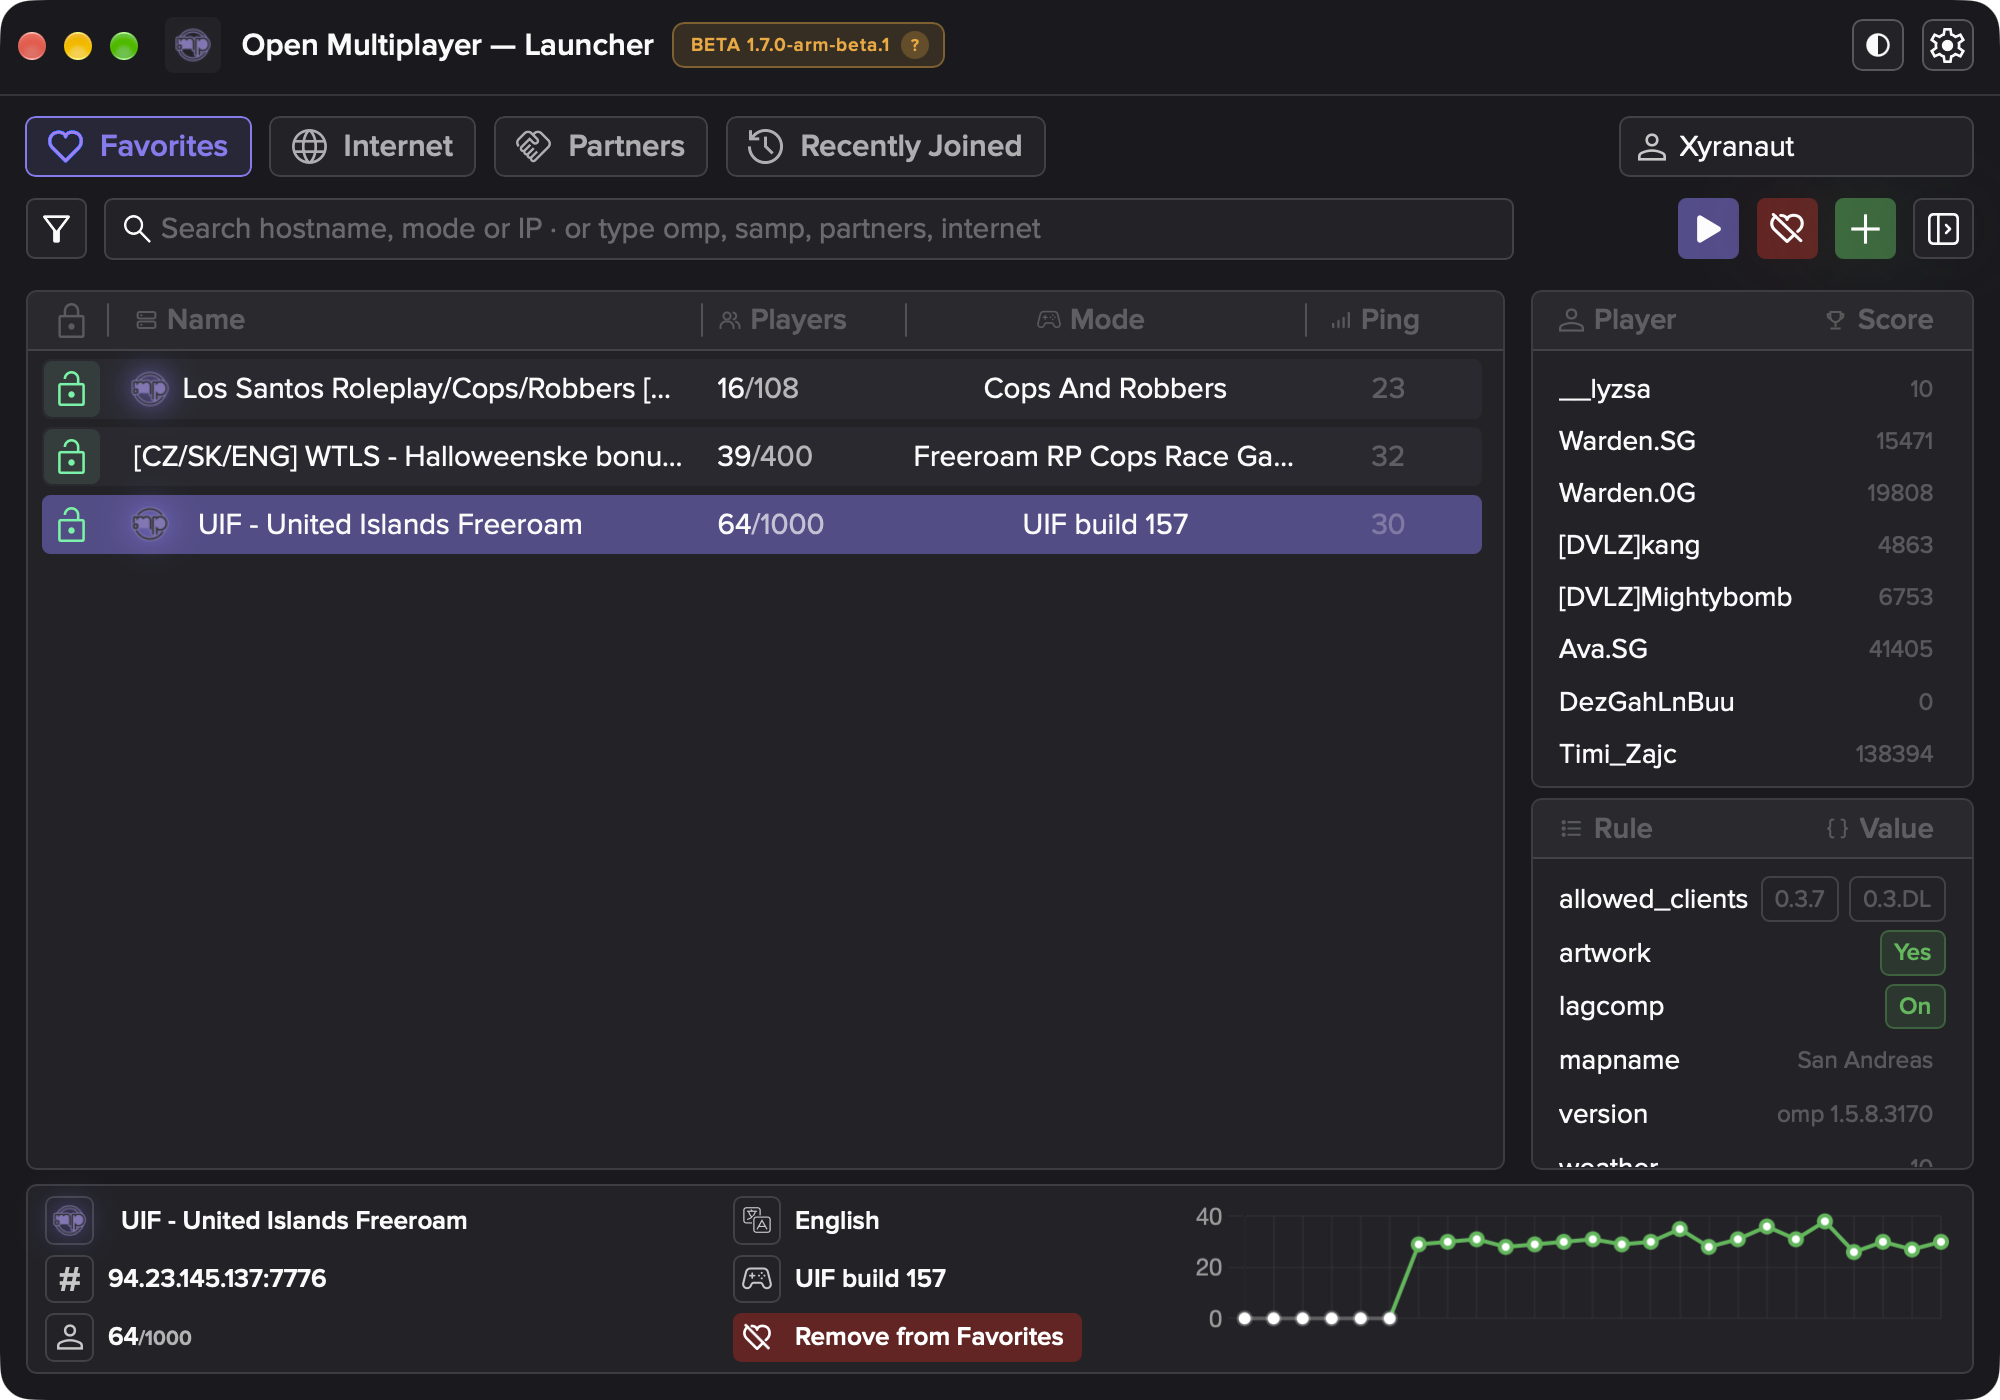Image resolution: width=2000 pixels, height=1400 pixels.
Task: Switch to the Favorites tab
Action: point(138,146)
